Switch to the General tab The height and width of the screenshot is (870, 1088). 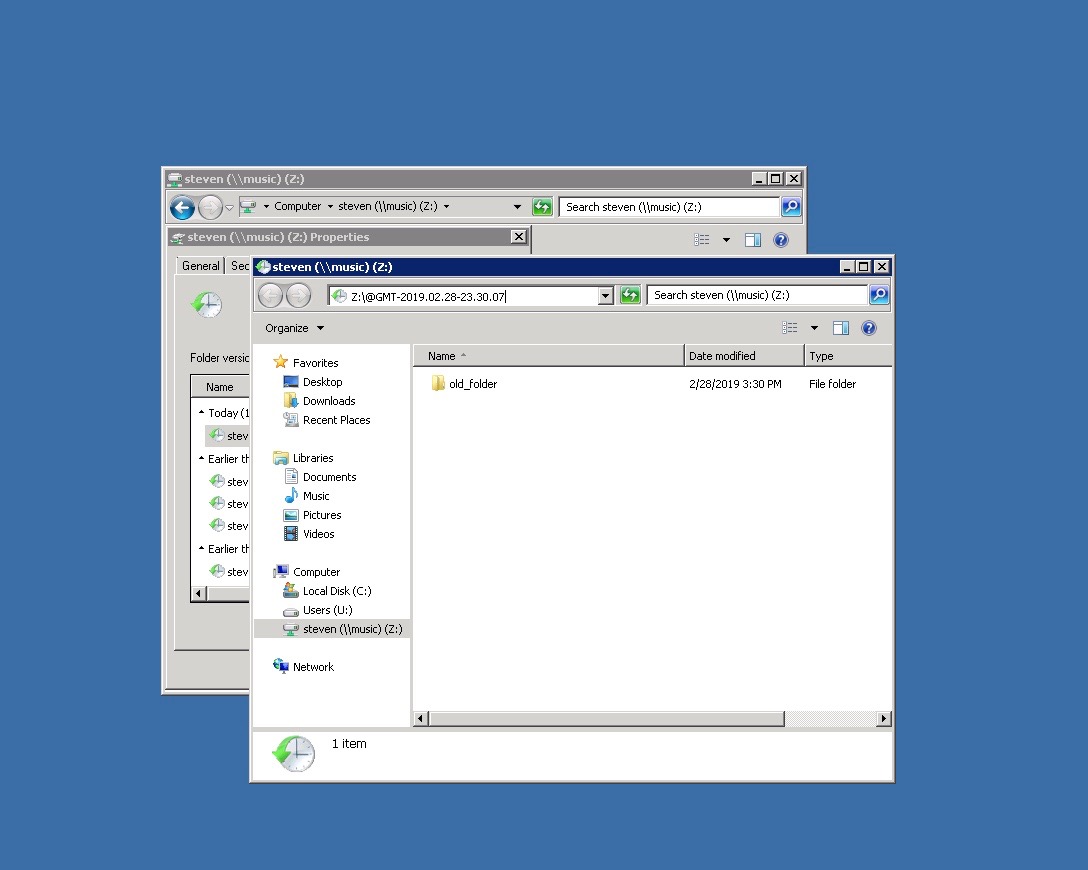click(x=200, y=265)
